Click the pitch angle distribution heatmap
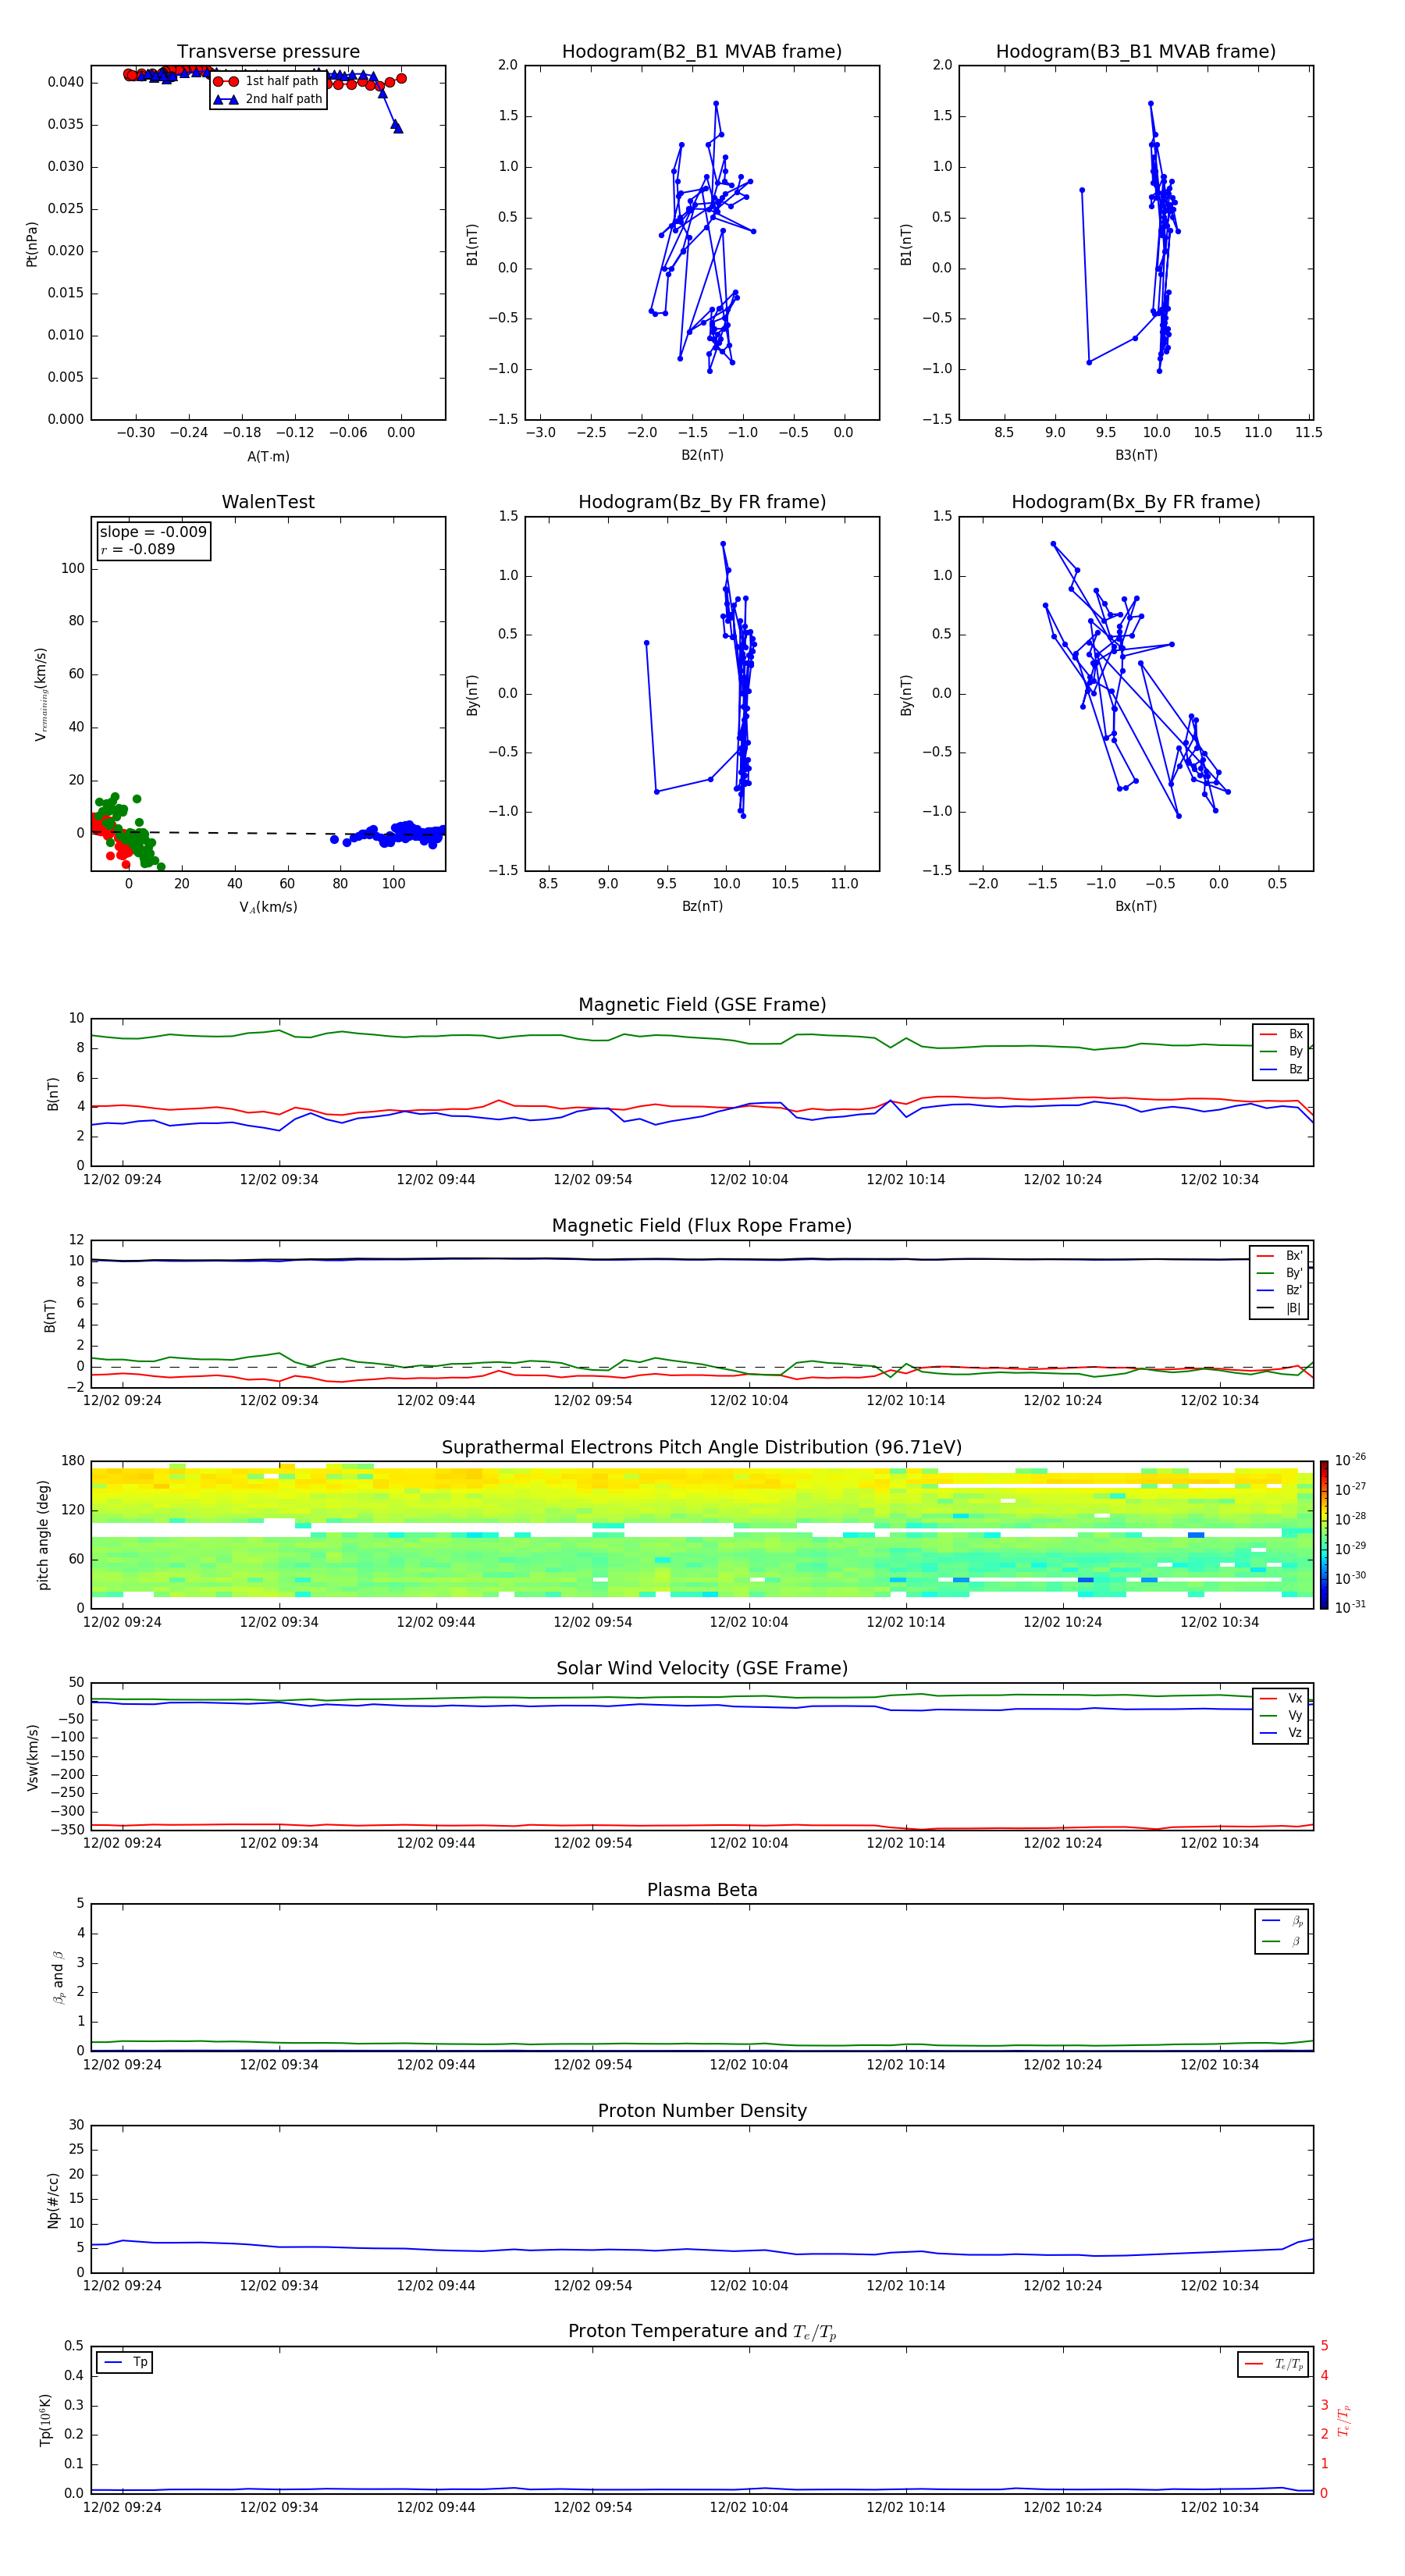 [x=702, y=1535]
